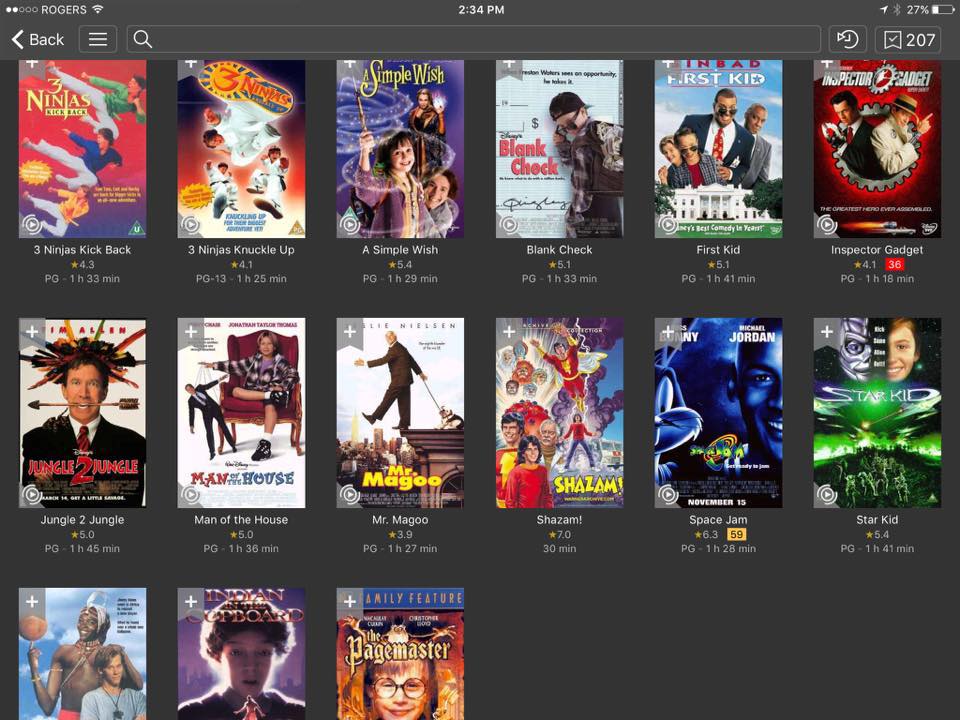Add Space Jam to watchlist
This screenshot has width=960, height=720.
(x=667, y=332)
